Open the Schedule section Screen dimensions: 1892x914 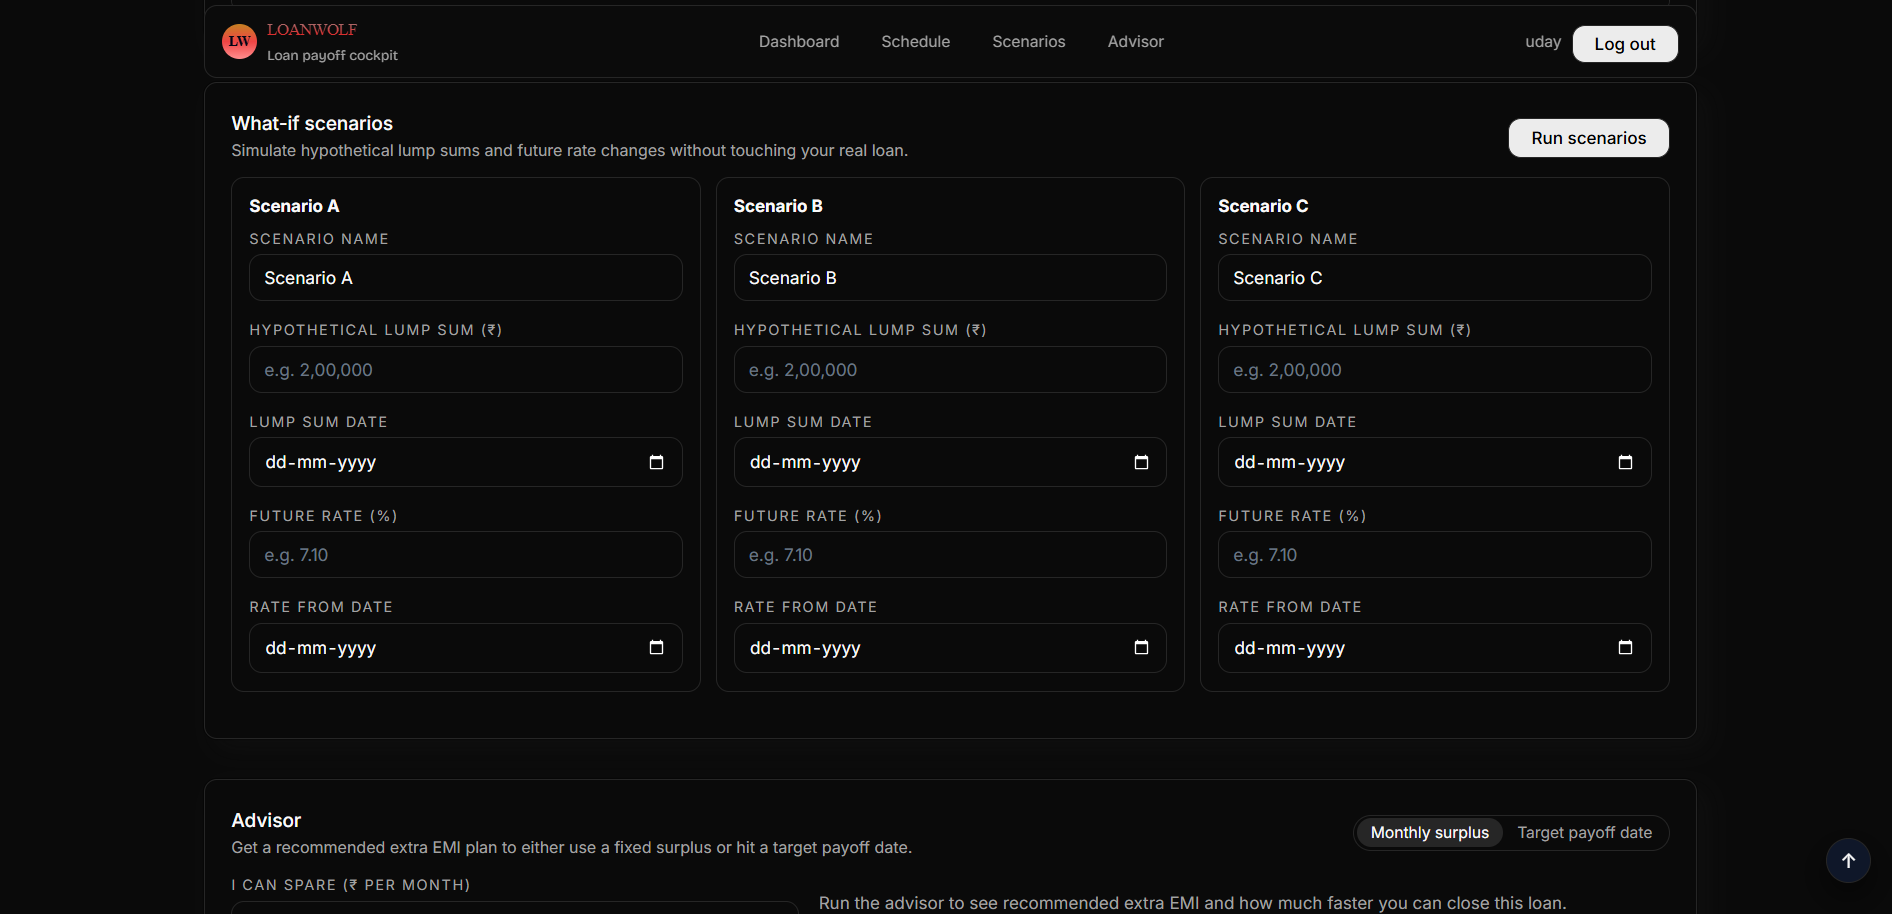pyautogui.click(x=915, y=41)
